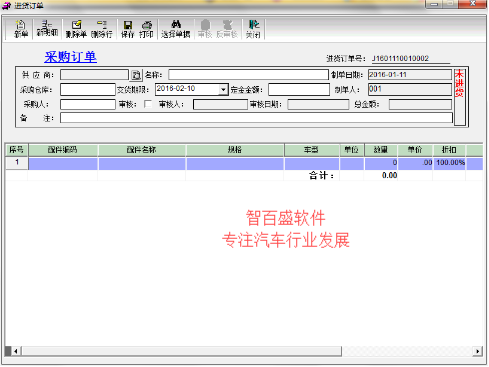This screenshot has width=489, height=367.
Task: Focus the 备注 remarks field
Action: (x=256, y=118)
